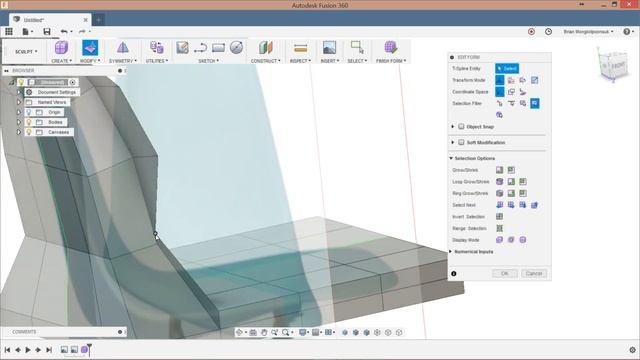
Task: Click the first Select Next icon
Action: [499, 205]
